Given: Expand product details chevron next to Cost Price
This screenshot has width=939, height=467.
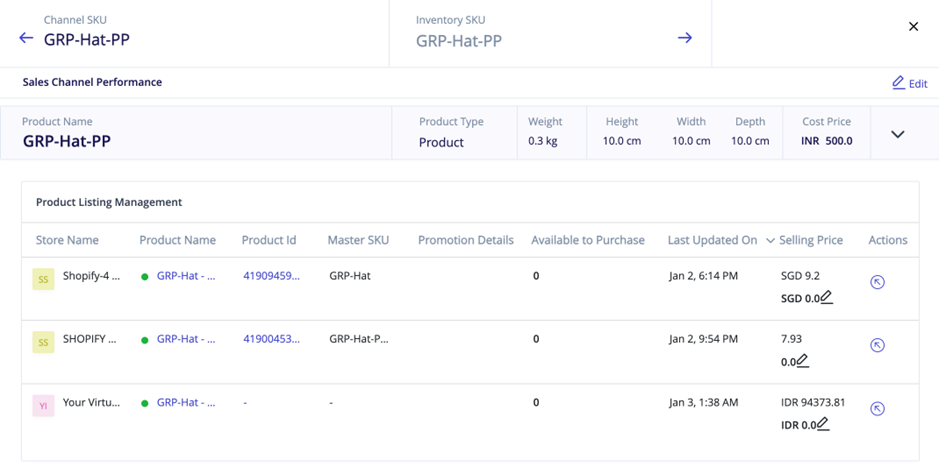Looking at the screenshot, I should tap(897, 134).
